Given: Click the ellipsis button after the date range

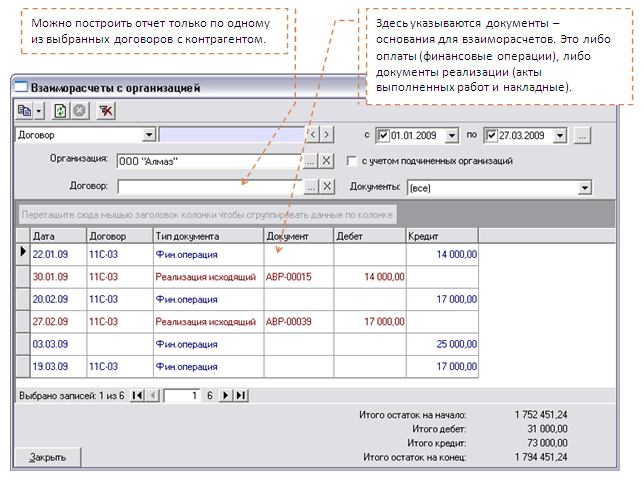Looking at the screenshot, I should point(582,135).
